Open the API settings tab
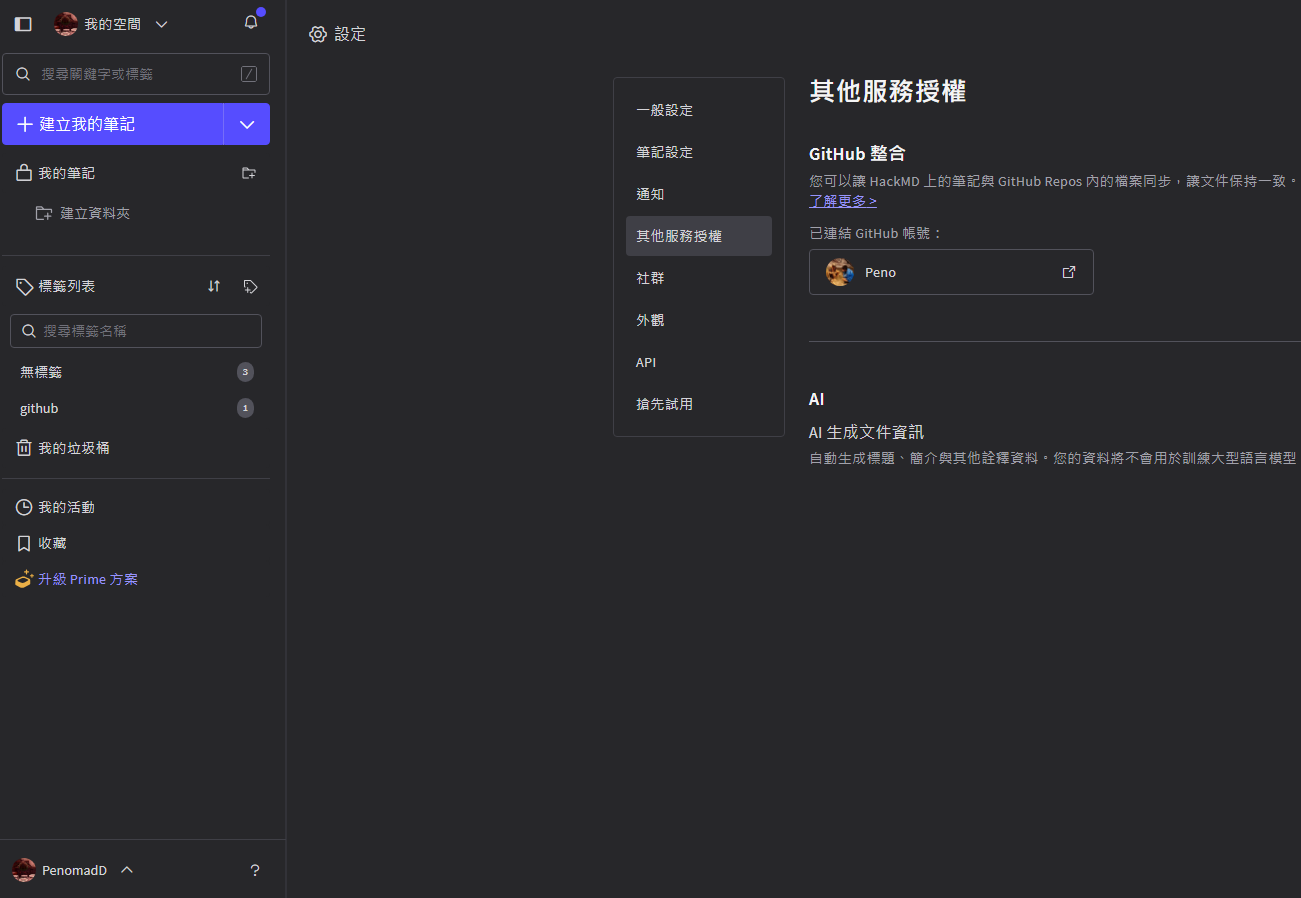The height and width of the screenshot is (898, 1301). pos(699,362)
